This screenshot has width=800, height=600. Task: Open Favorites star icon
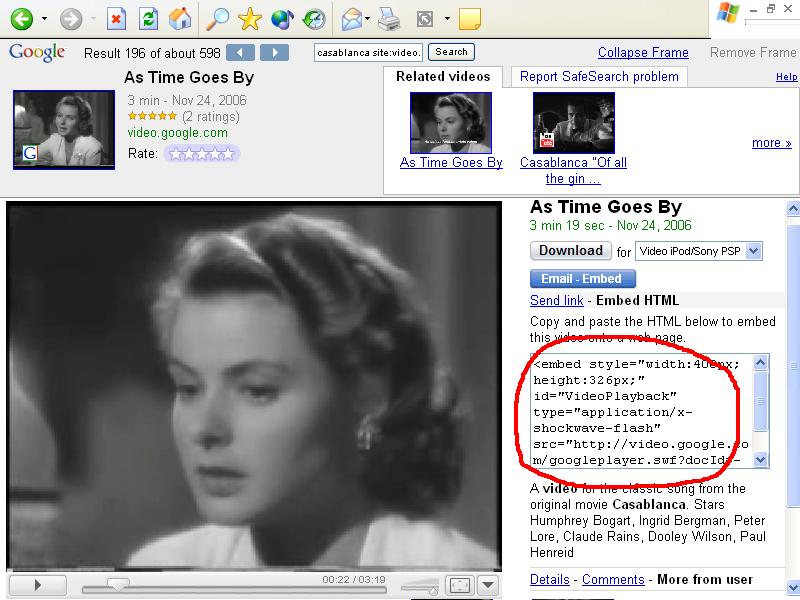click(249, 19)
